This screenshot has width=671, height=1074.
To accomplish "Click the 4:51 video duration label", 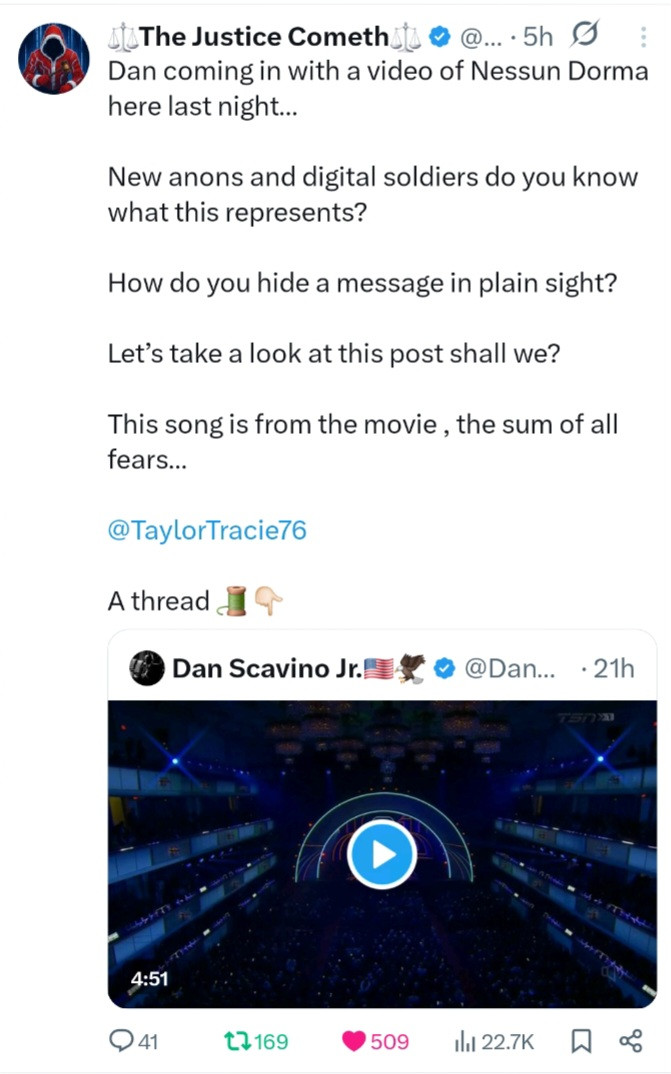I will (x=148, y=978).
